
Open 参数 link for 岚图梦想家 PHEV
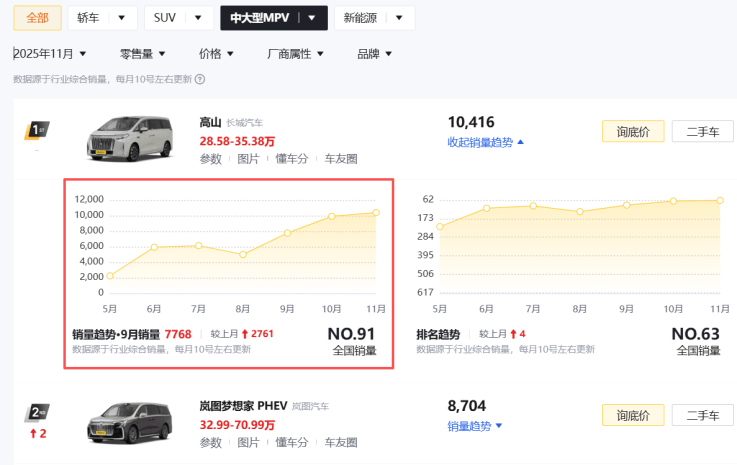[x=211, y=442]
